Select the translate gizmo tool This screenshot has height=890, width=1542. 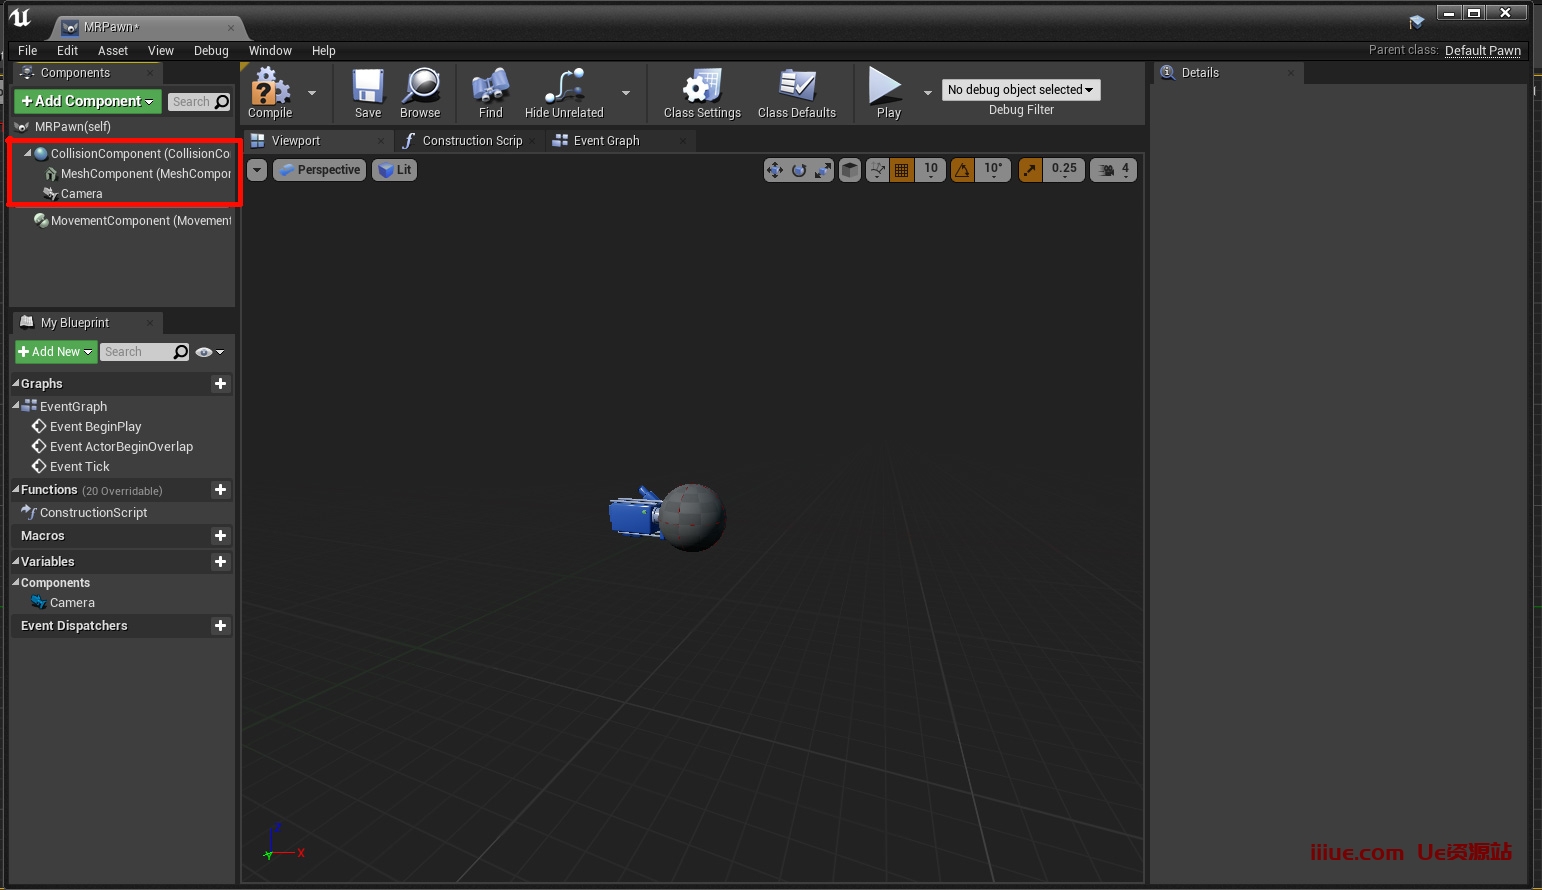tap(775, 170)
